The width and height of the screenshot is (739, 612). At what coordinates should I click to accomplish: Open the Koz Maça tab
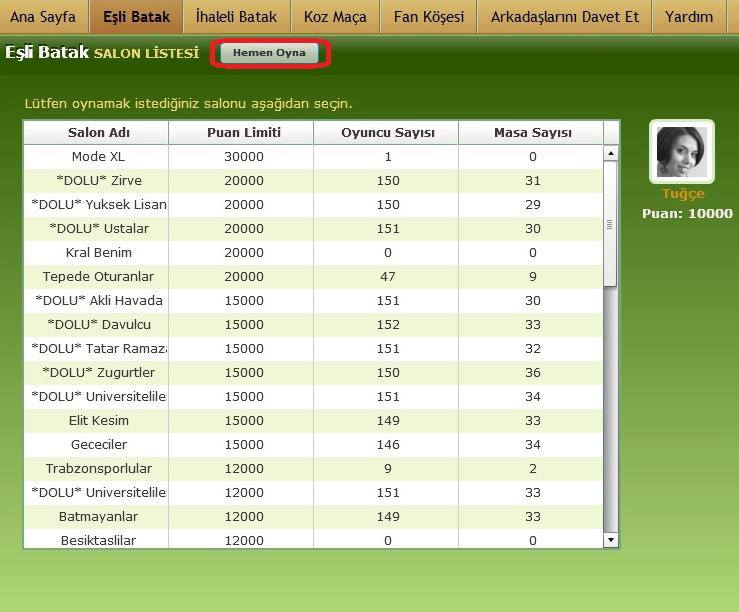(335, 17)
